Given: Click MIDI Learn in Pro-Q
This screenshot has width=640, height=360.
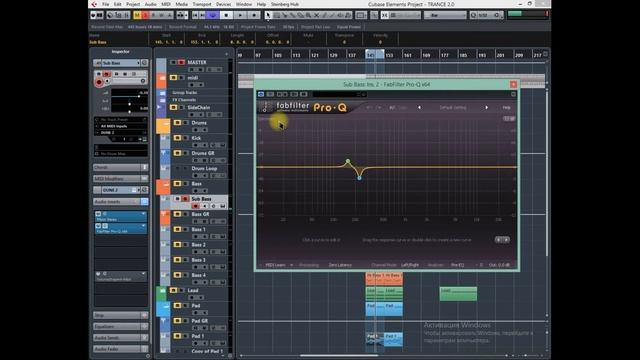Looking at the screenshot, I should pyautogui.click(x=276, y=265).
